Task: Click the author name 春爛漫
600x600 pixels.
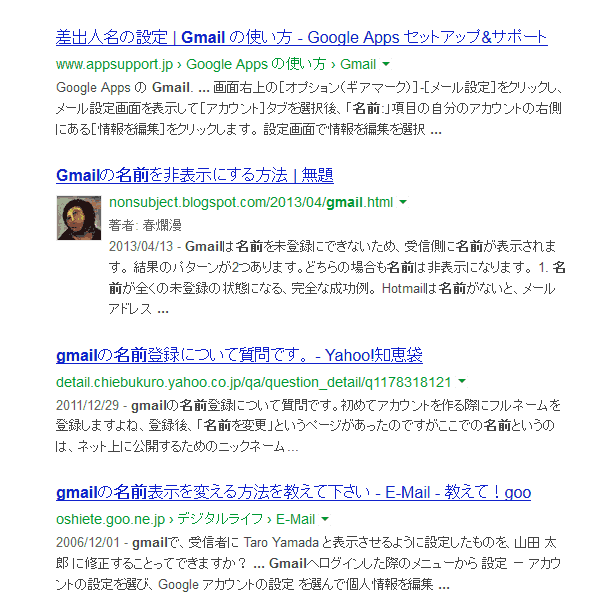Action: click(x=162, y=225)
